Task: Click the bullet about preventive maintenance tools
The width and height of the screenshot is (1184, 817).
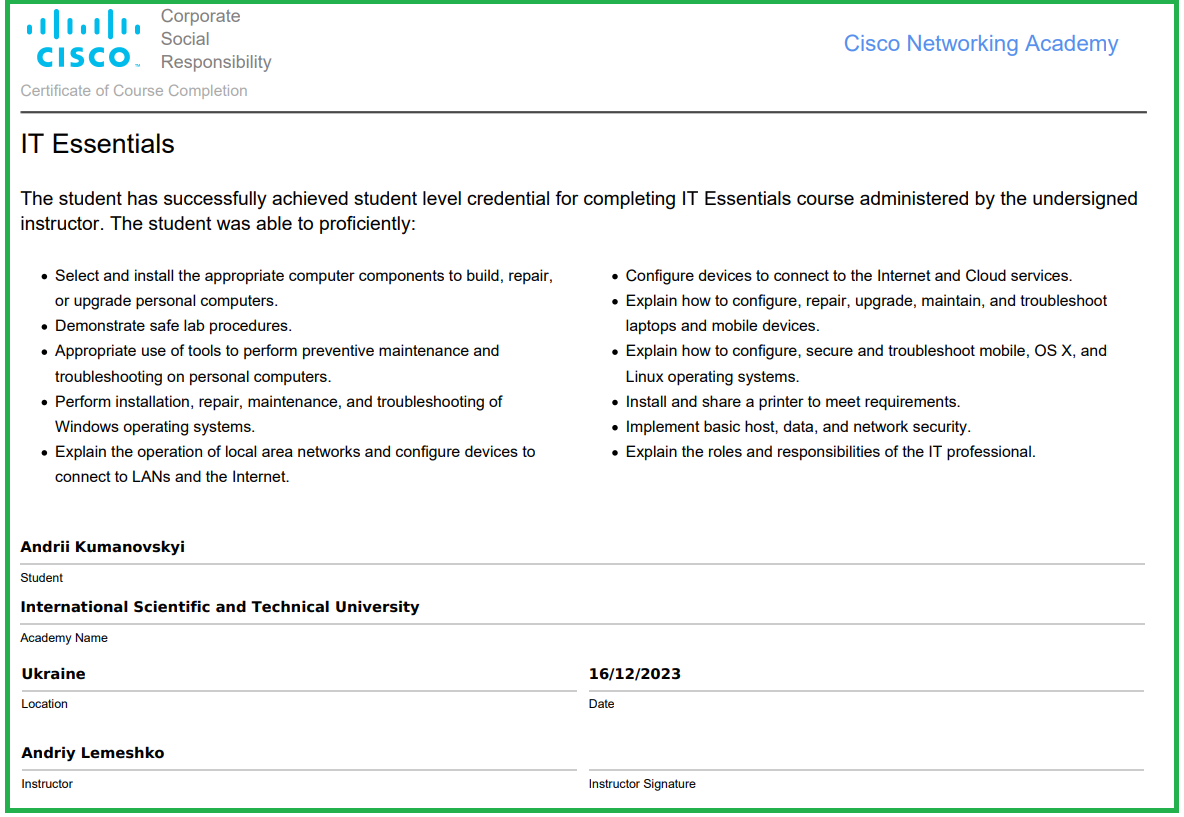Action: click(x=277, y=364)
